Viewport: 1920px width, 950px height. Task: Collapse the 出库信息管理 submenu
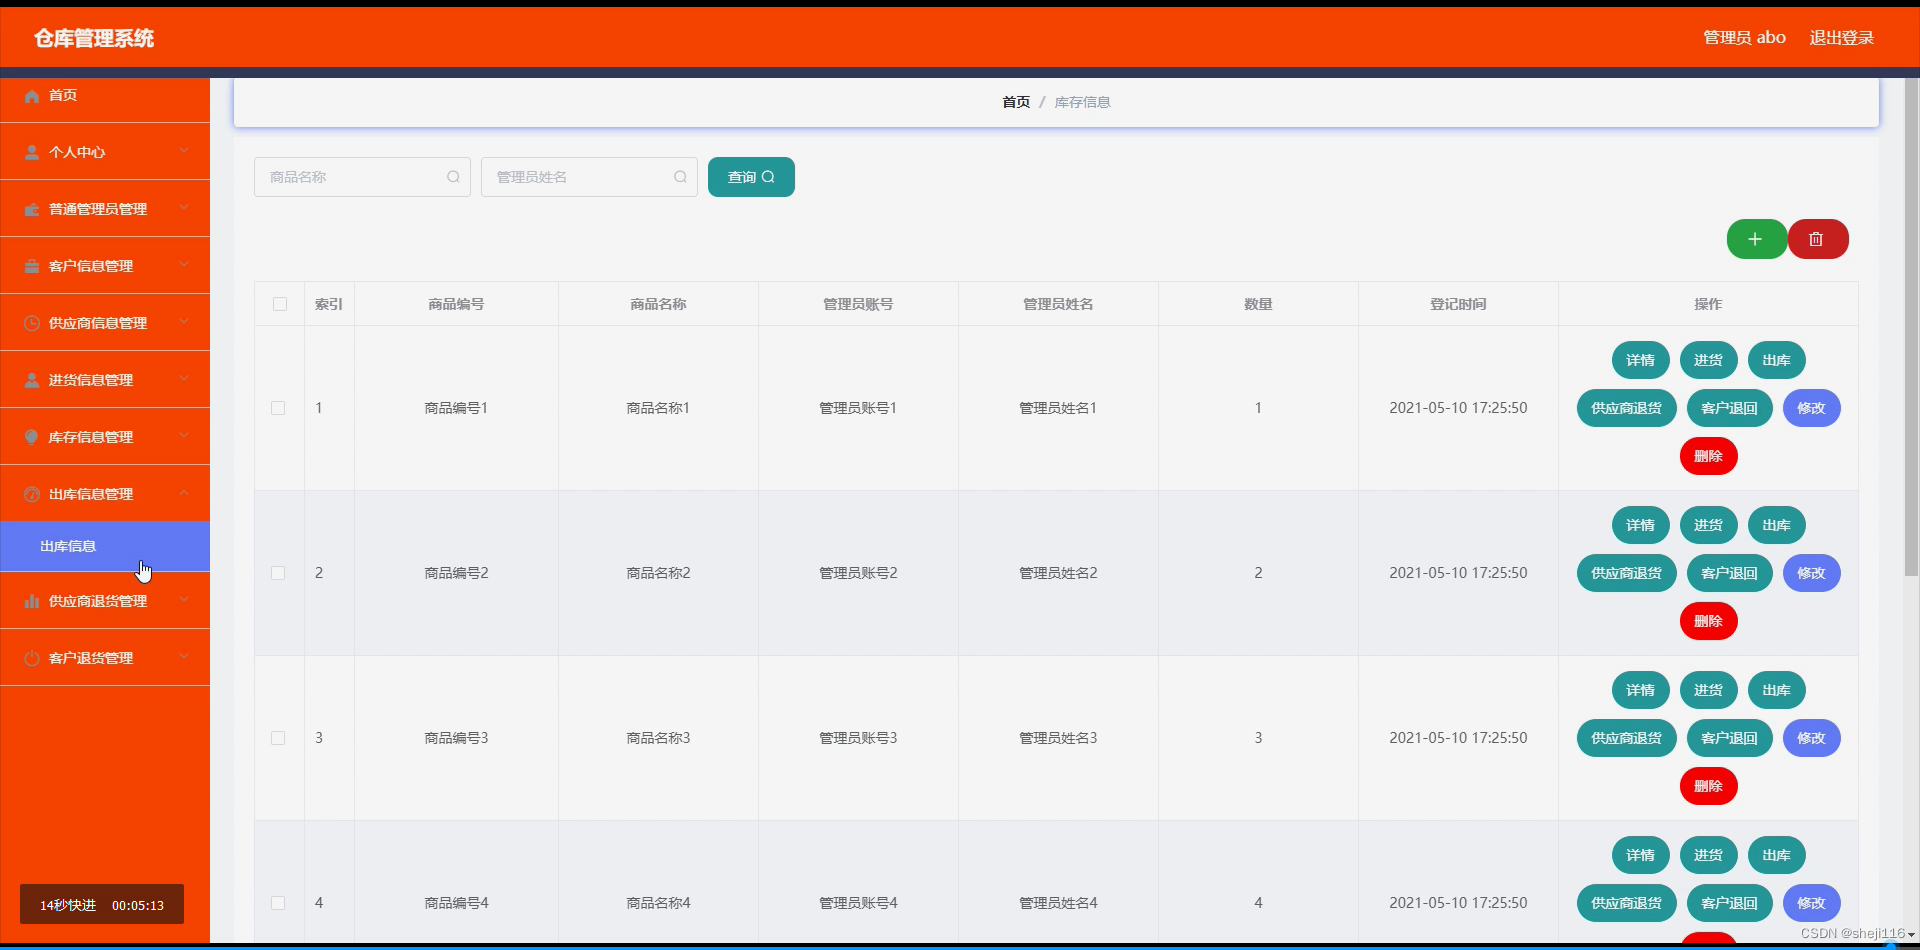coord(184,493)
